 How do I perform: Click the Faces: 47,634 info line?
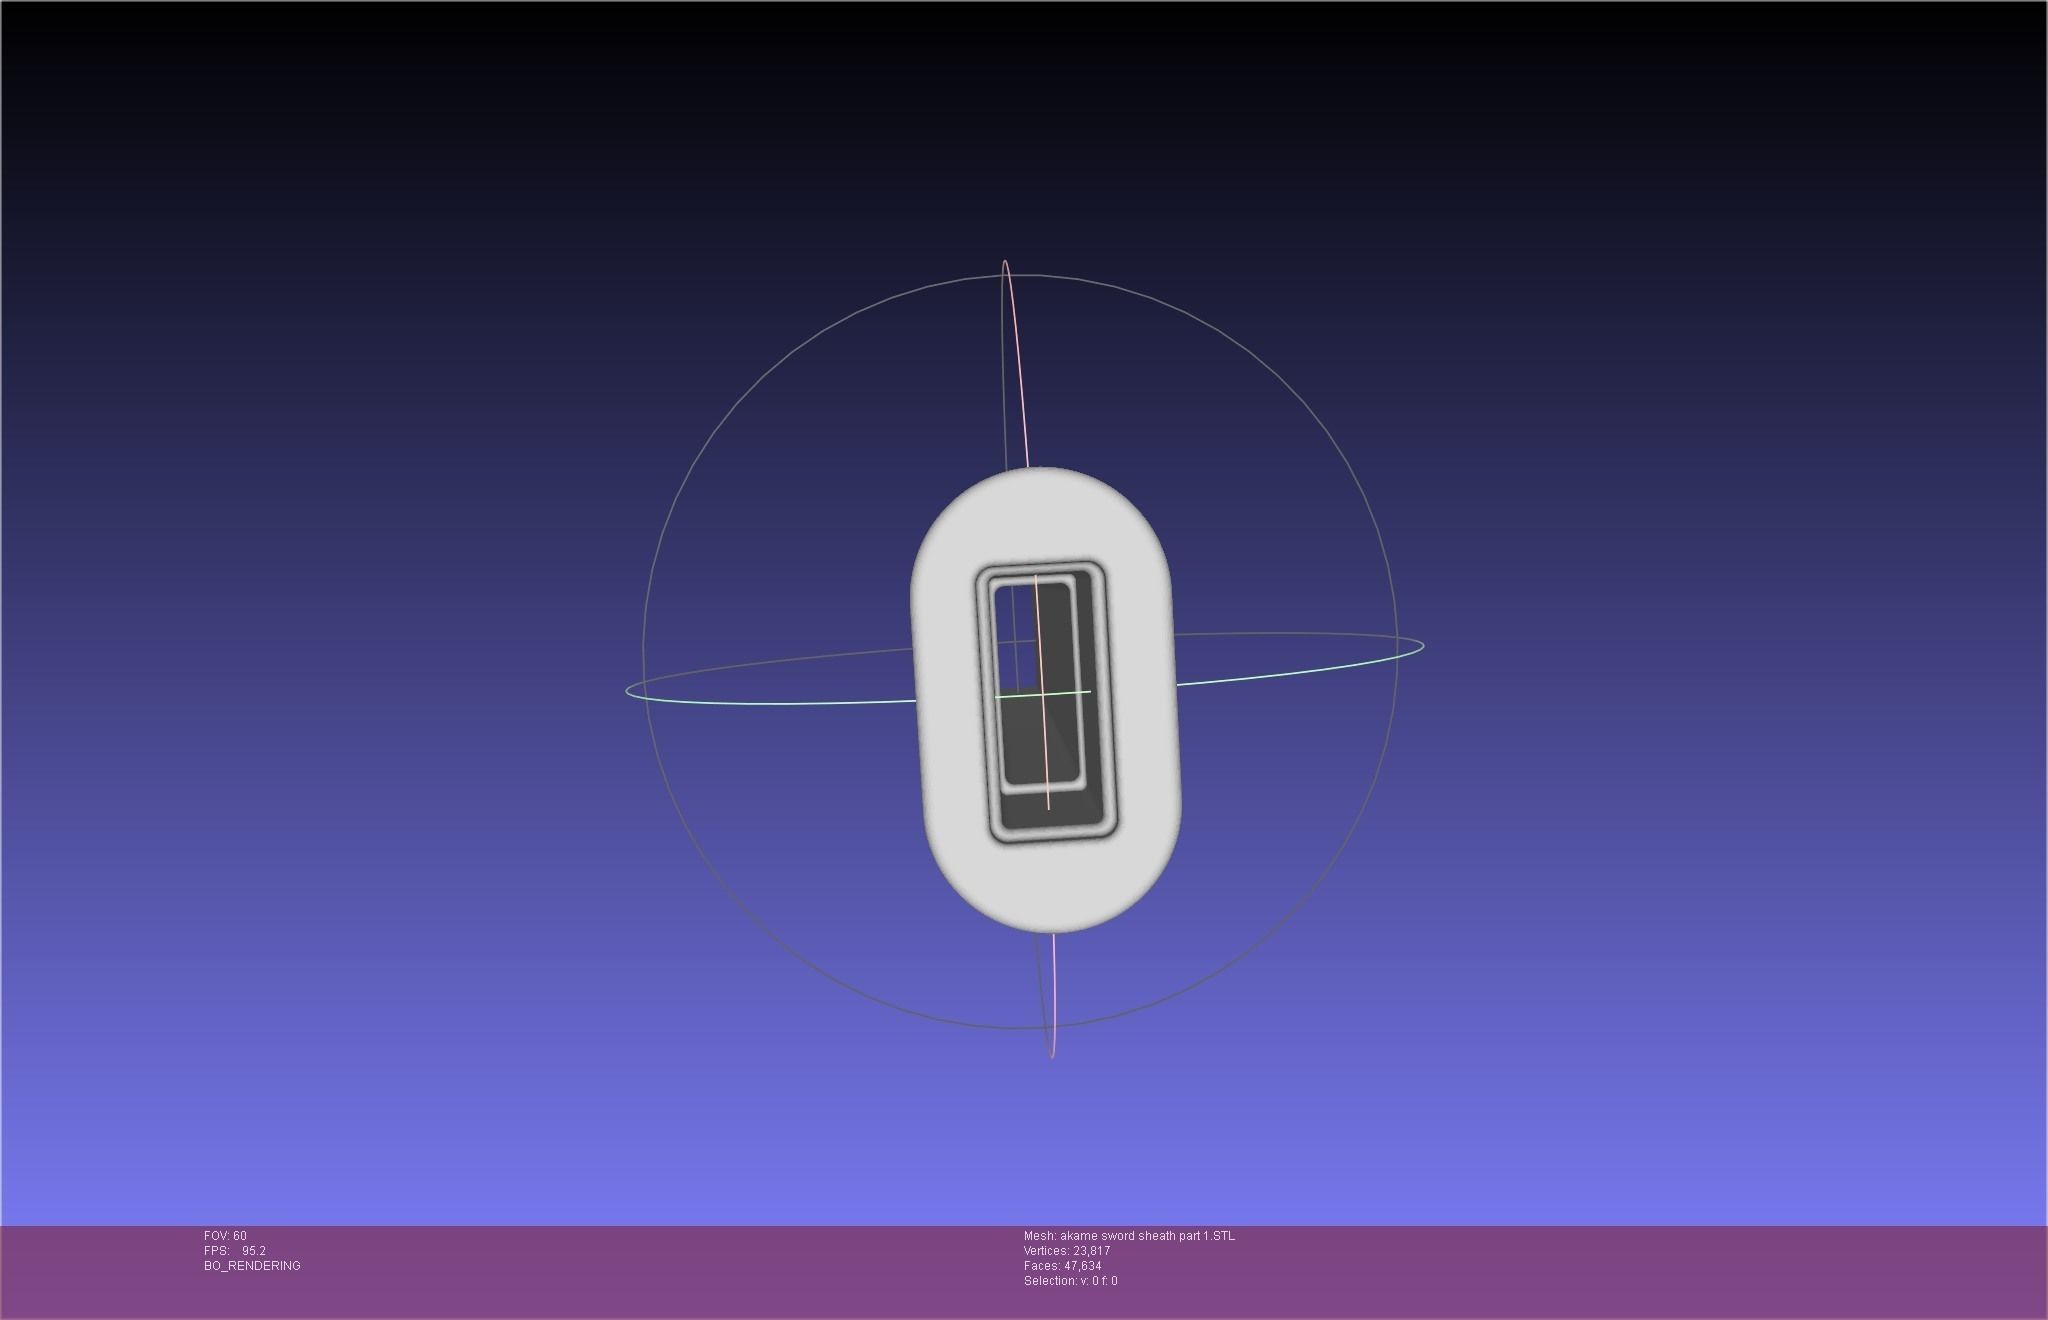pyautogui.click(x=1062, y=1266)
